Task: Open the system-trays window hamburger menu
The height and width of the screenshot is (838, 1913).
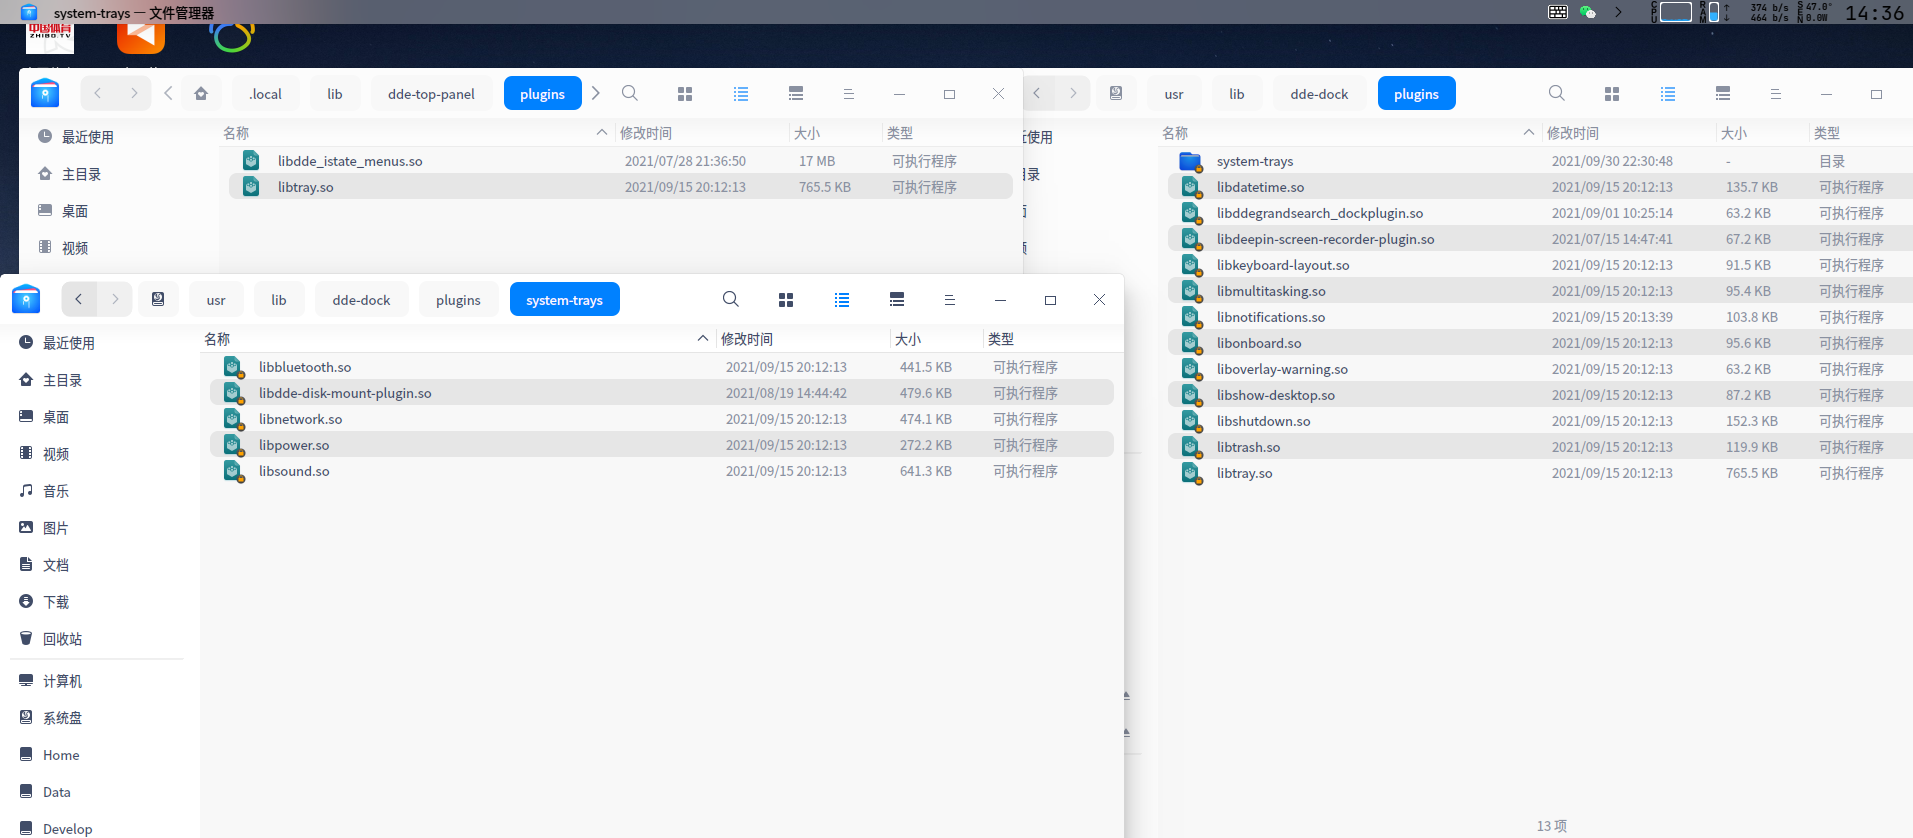Action: point(950,300)
